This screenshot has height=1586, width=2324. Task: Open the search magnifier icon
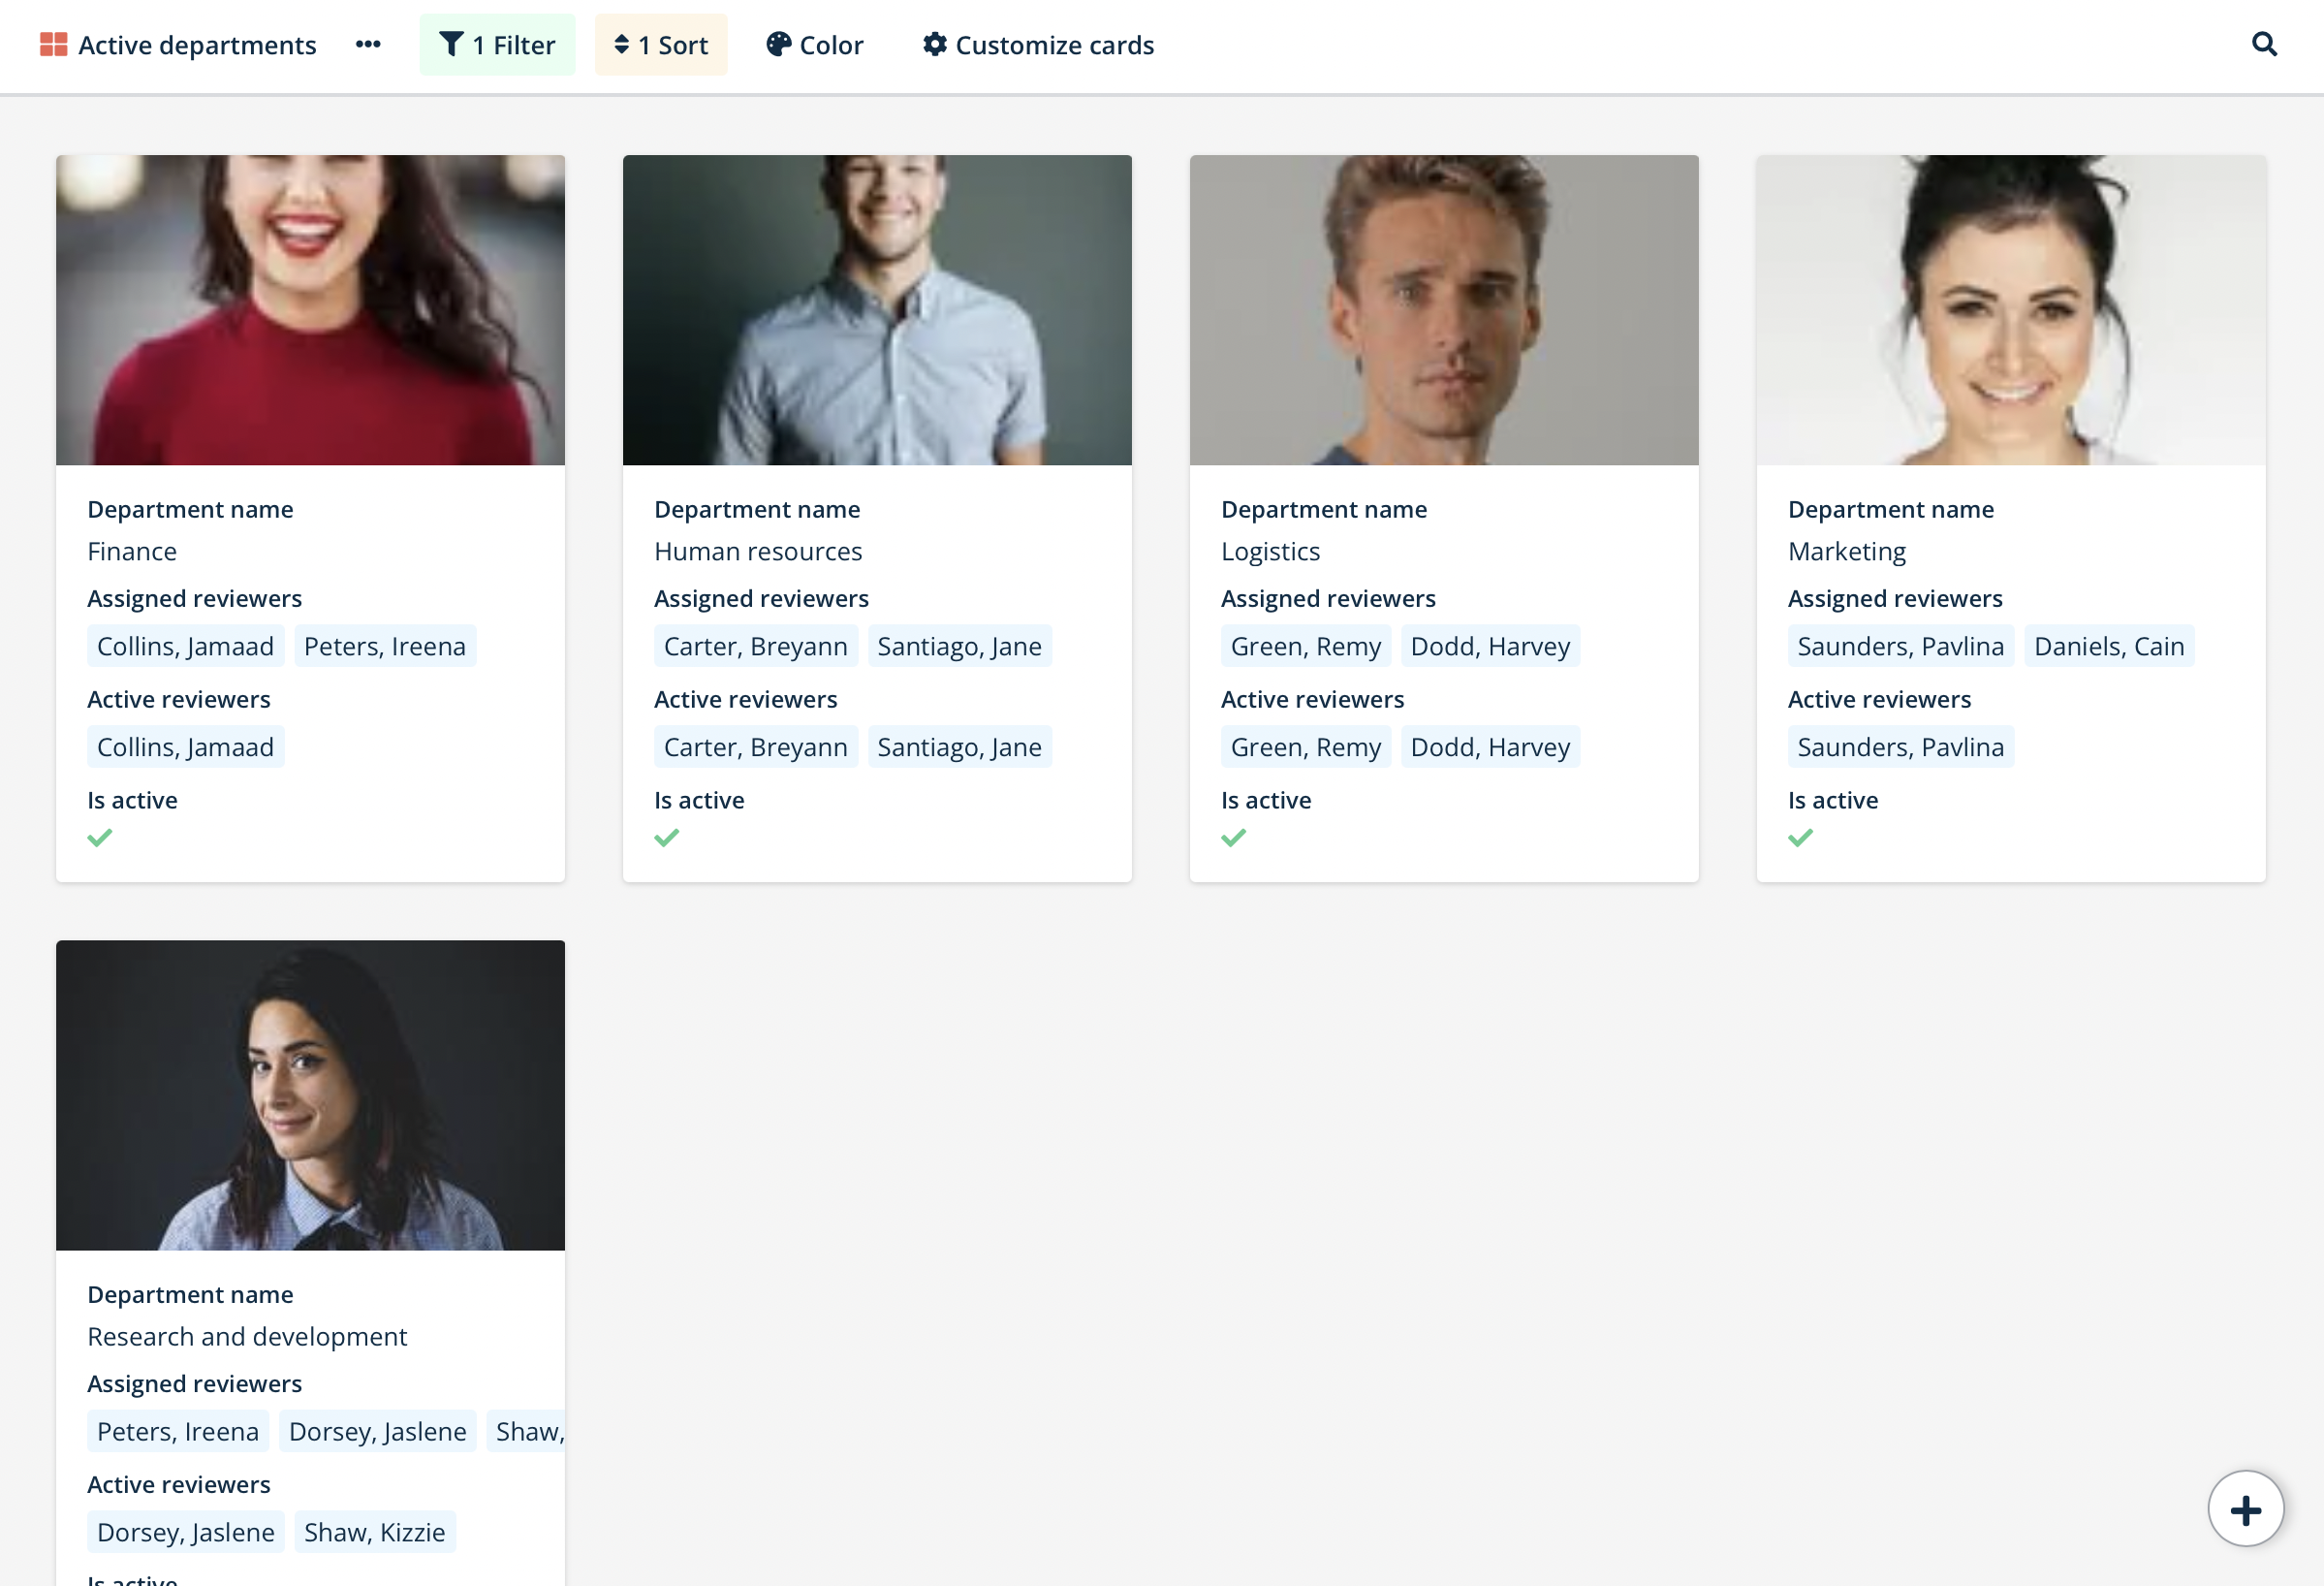coord(2264,44)
